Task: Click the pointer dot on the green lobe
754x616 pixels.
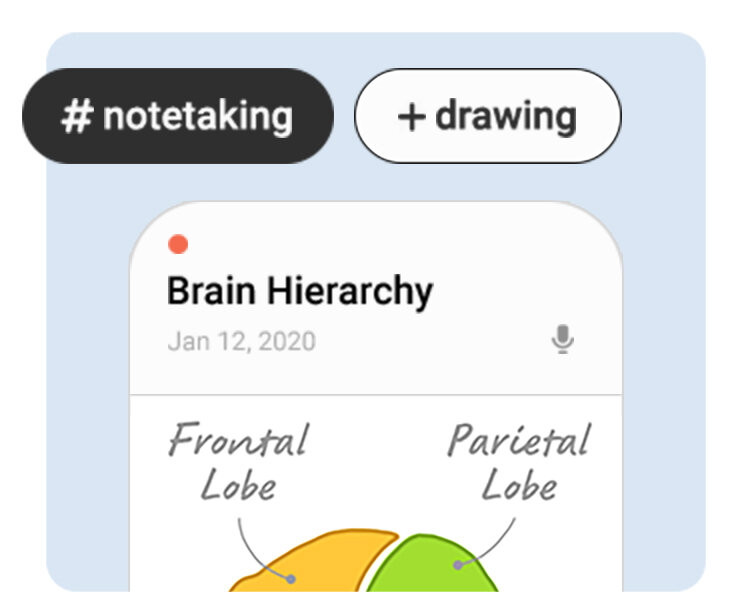Action: 458,565
